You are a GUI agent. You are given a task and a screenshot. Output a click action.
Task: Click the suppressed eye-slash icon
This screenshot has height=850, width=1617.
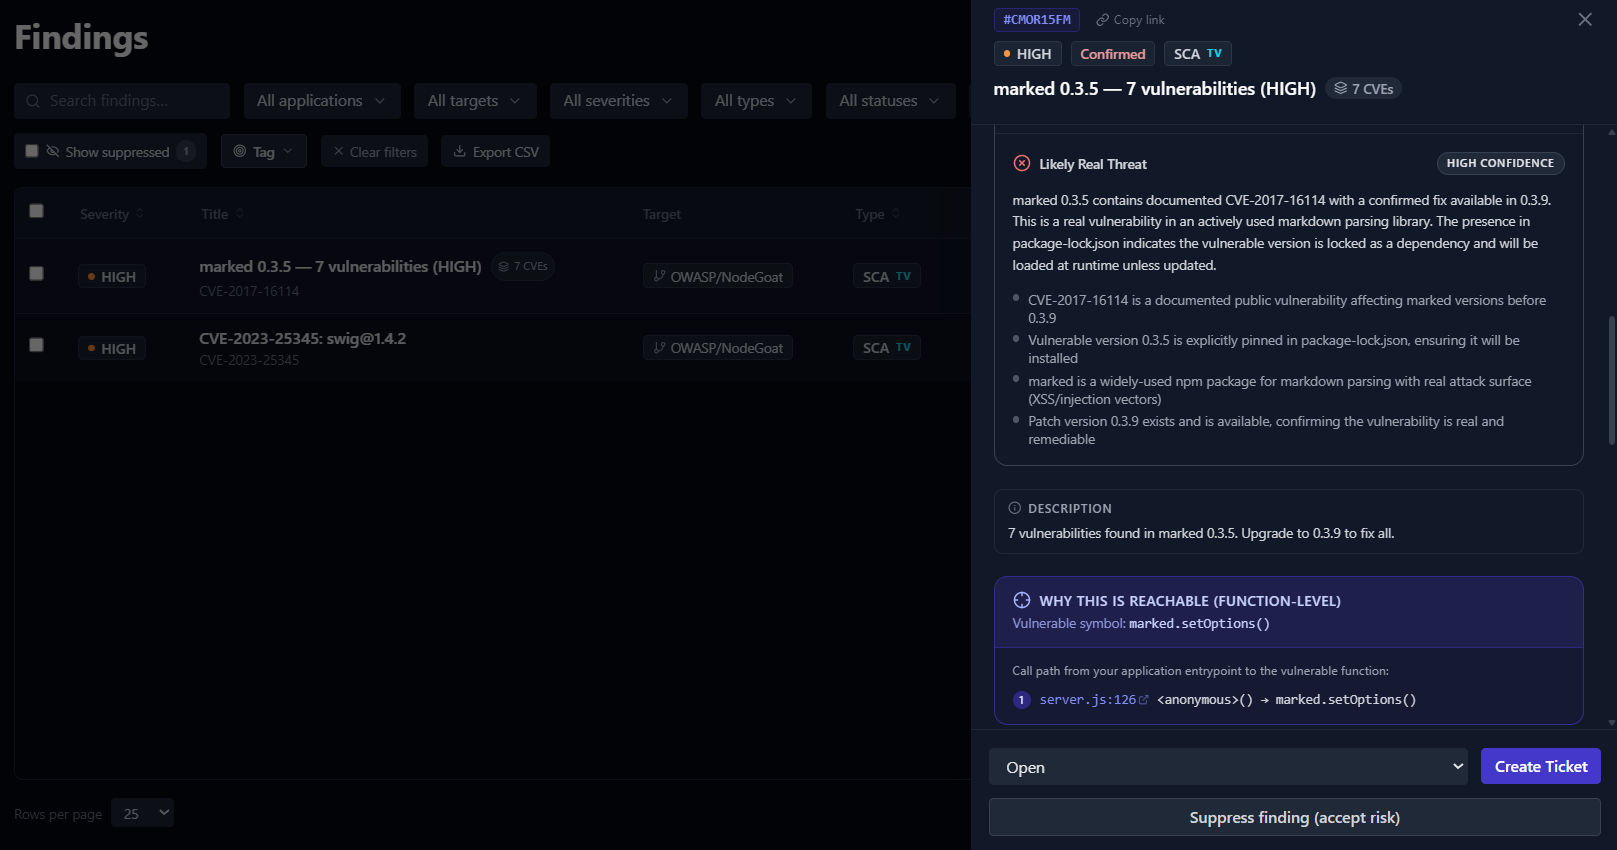53,151
